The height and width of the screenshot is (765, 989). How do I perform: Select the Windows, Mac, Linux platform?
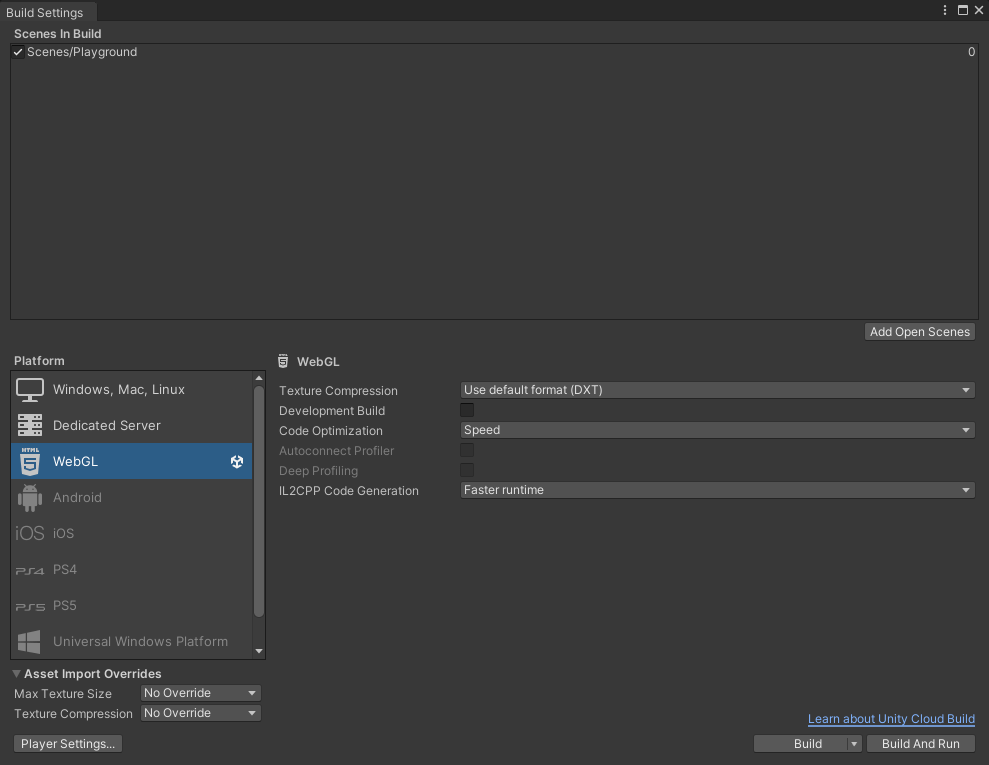point(131,390)
